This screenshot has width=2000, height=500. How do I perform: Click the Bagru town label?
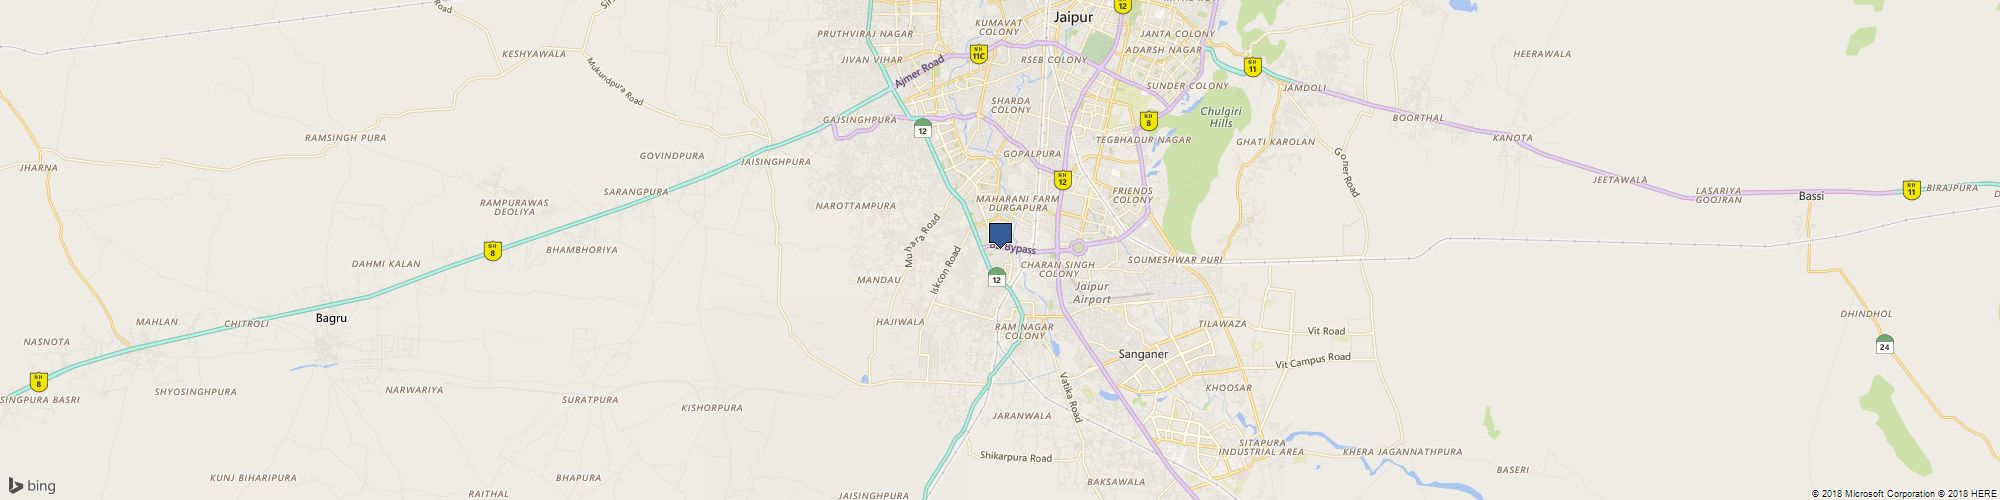pos(330,317)
